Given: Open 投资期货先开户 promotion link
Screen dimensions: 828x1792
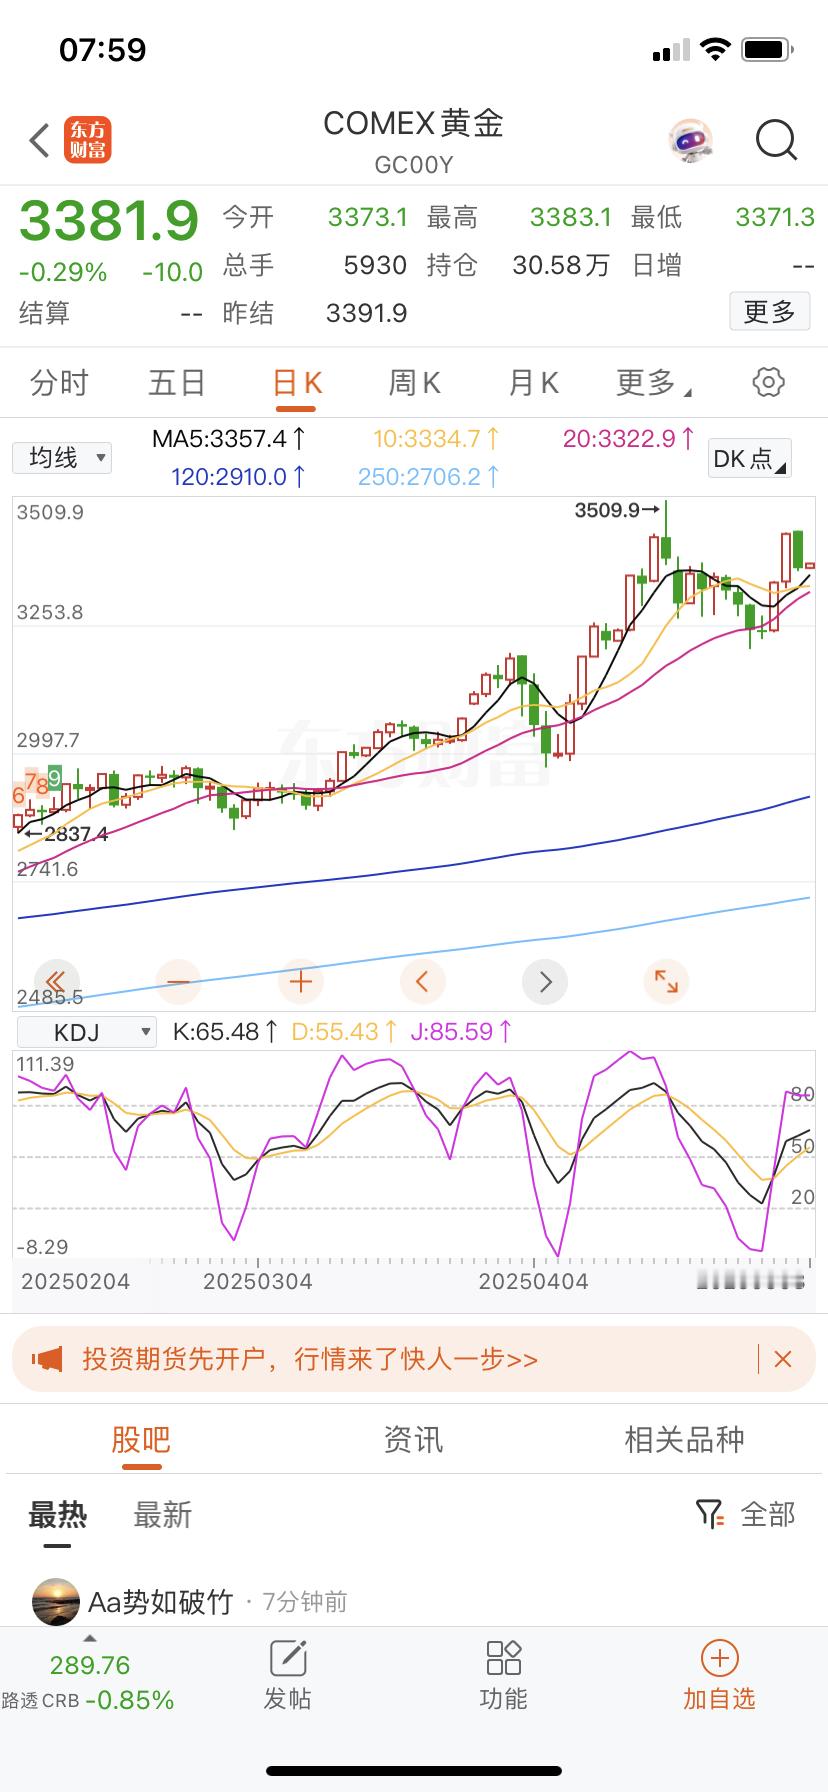Looking at the screenshot, I should 310,1359.
